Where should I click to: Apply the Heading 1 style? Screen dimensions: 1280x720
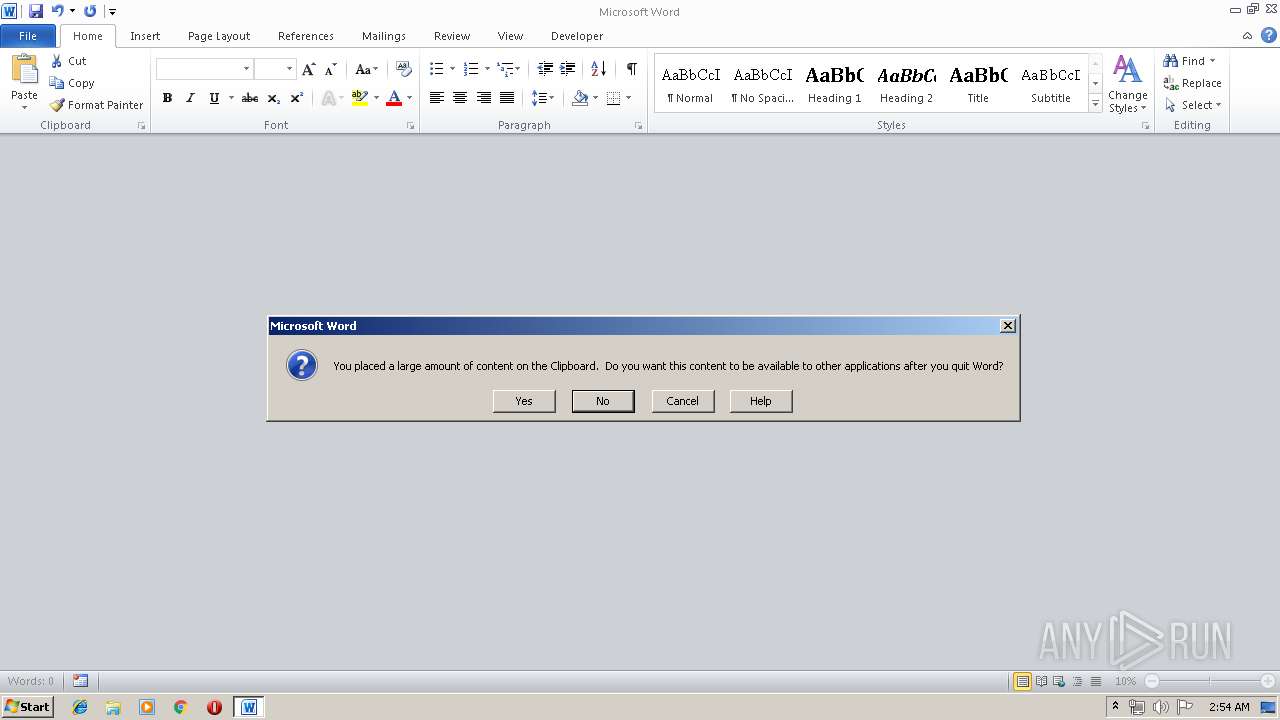834,84
